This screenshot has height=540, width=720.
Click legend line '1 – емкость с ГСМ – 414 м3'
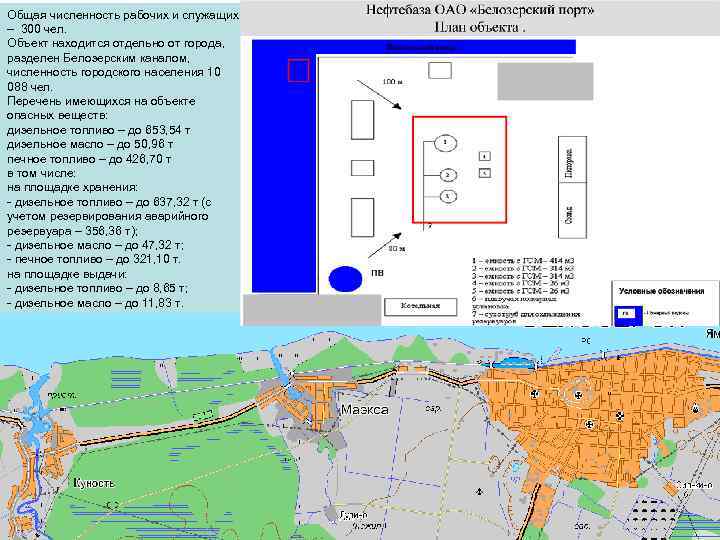tap(523, 261)
